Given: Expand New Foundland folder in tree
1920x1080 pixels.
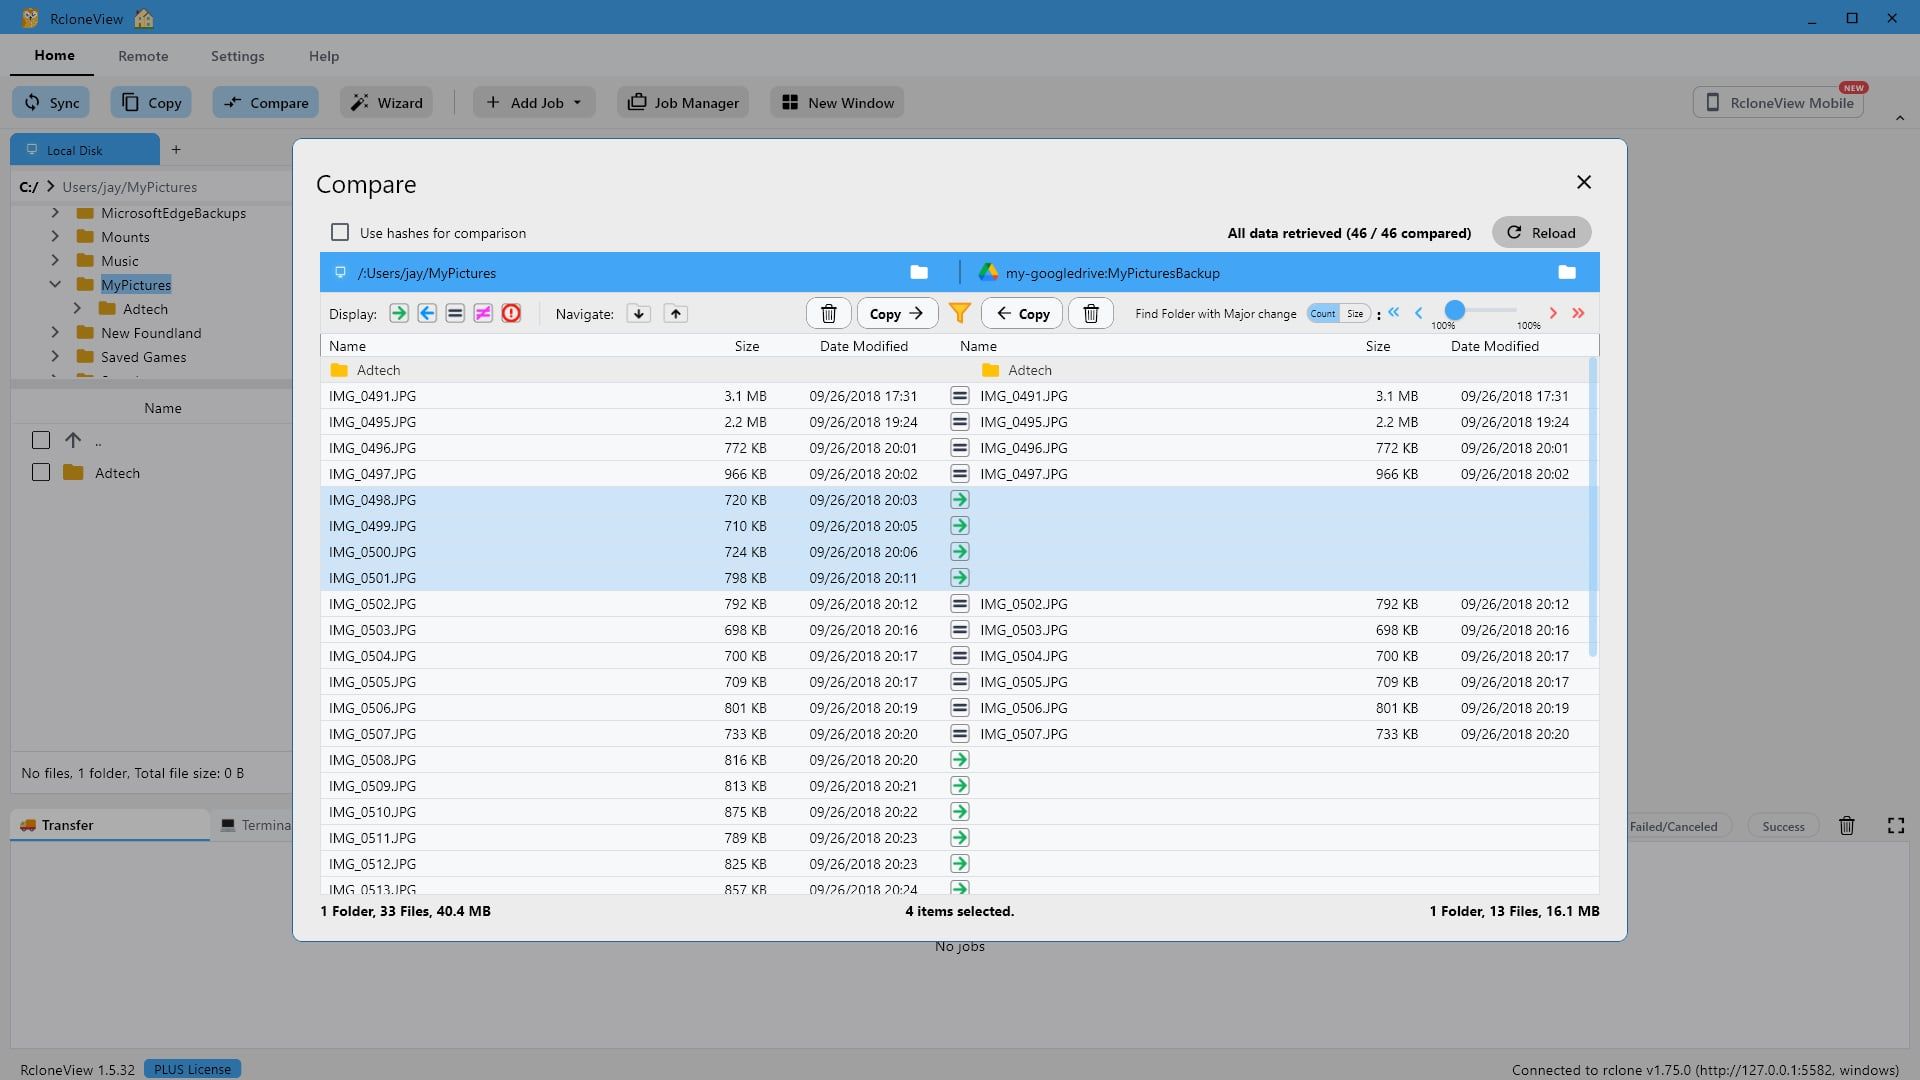Looking at the screenshot, I should tap(55, 332).
